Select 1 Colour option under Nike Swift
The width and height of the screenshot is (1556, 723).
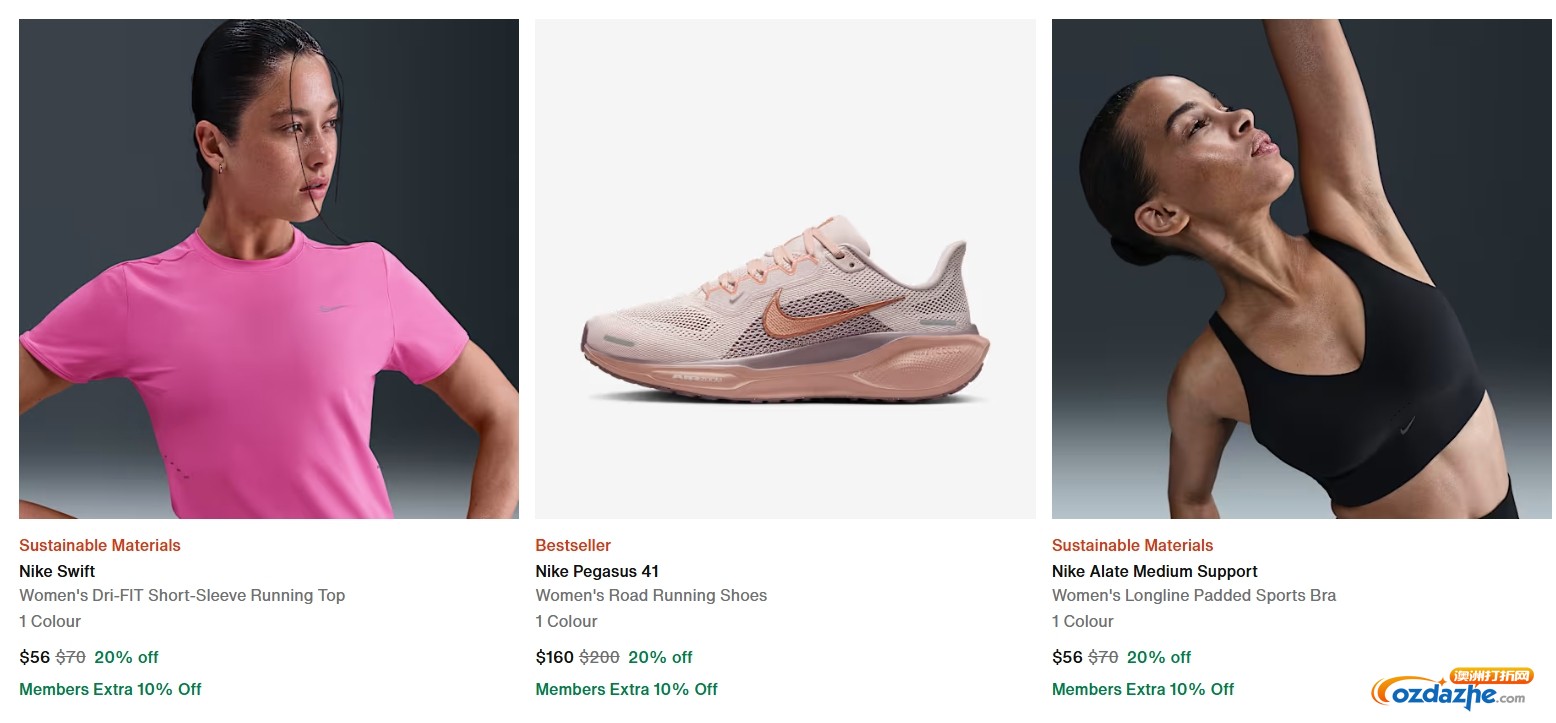[x=49, y=621]
